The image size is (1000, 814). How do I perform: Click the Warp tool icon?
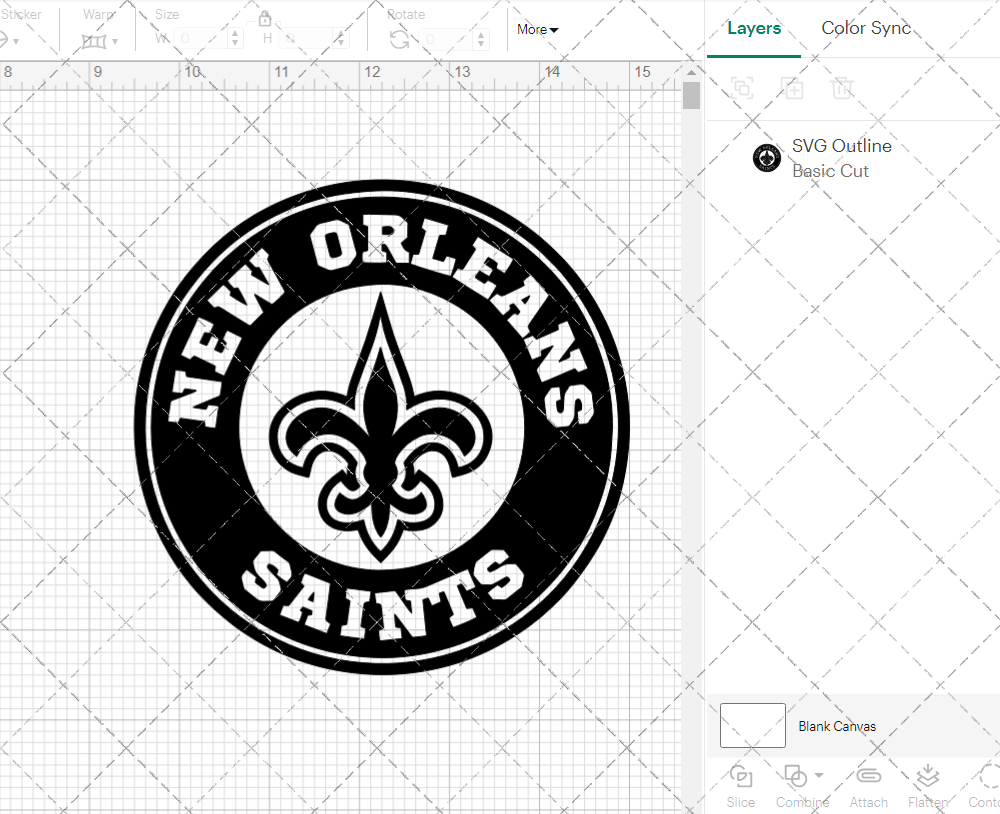point(95,40)
